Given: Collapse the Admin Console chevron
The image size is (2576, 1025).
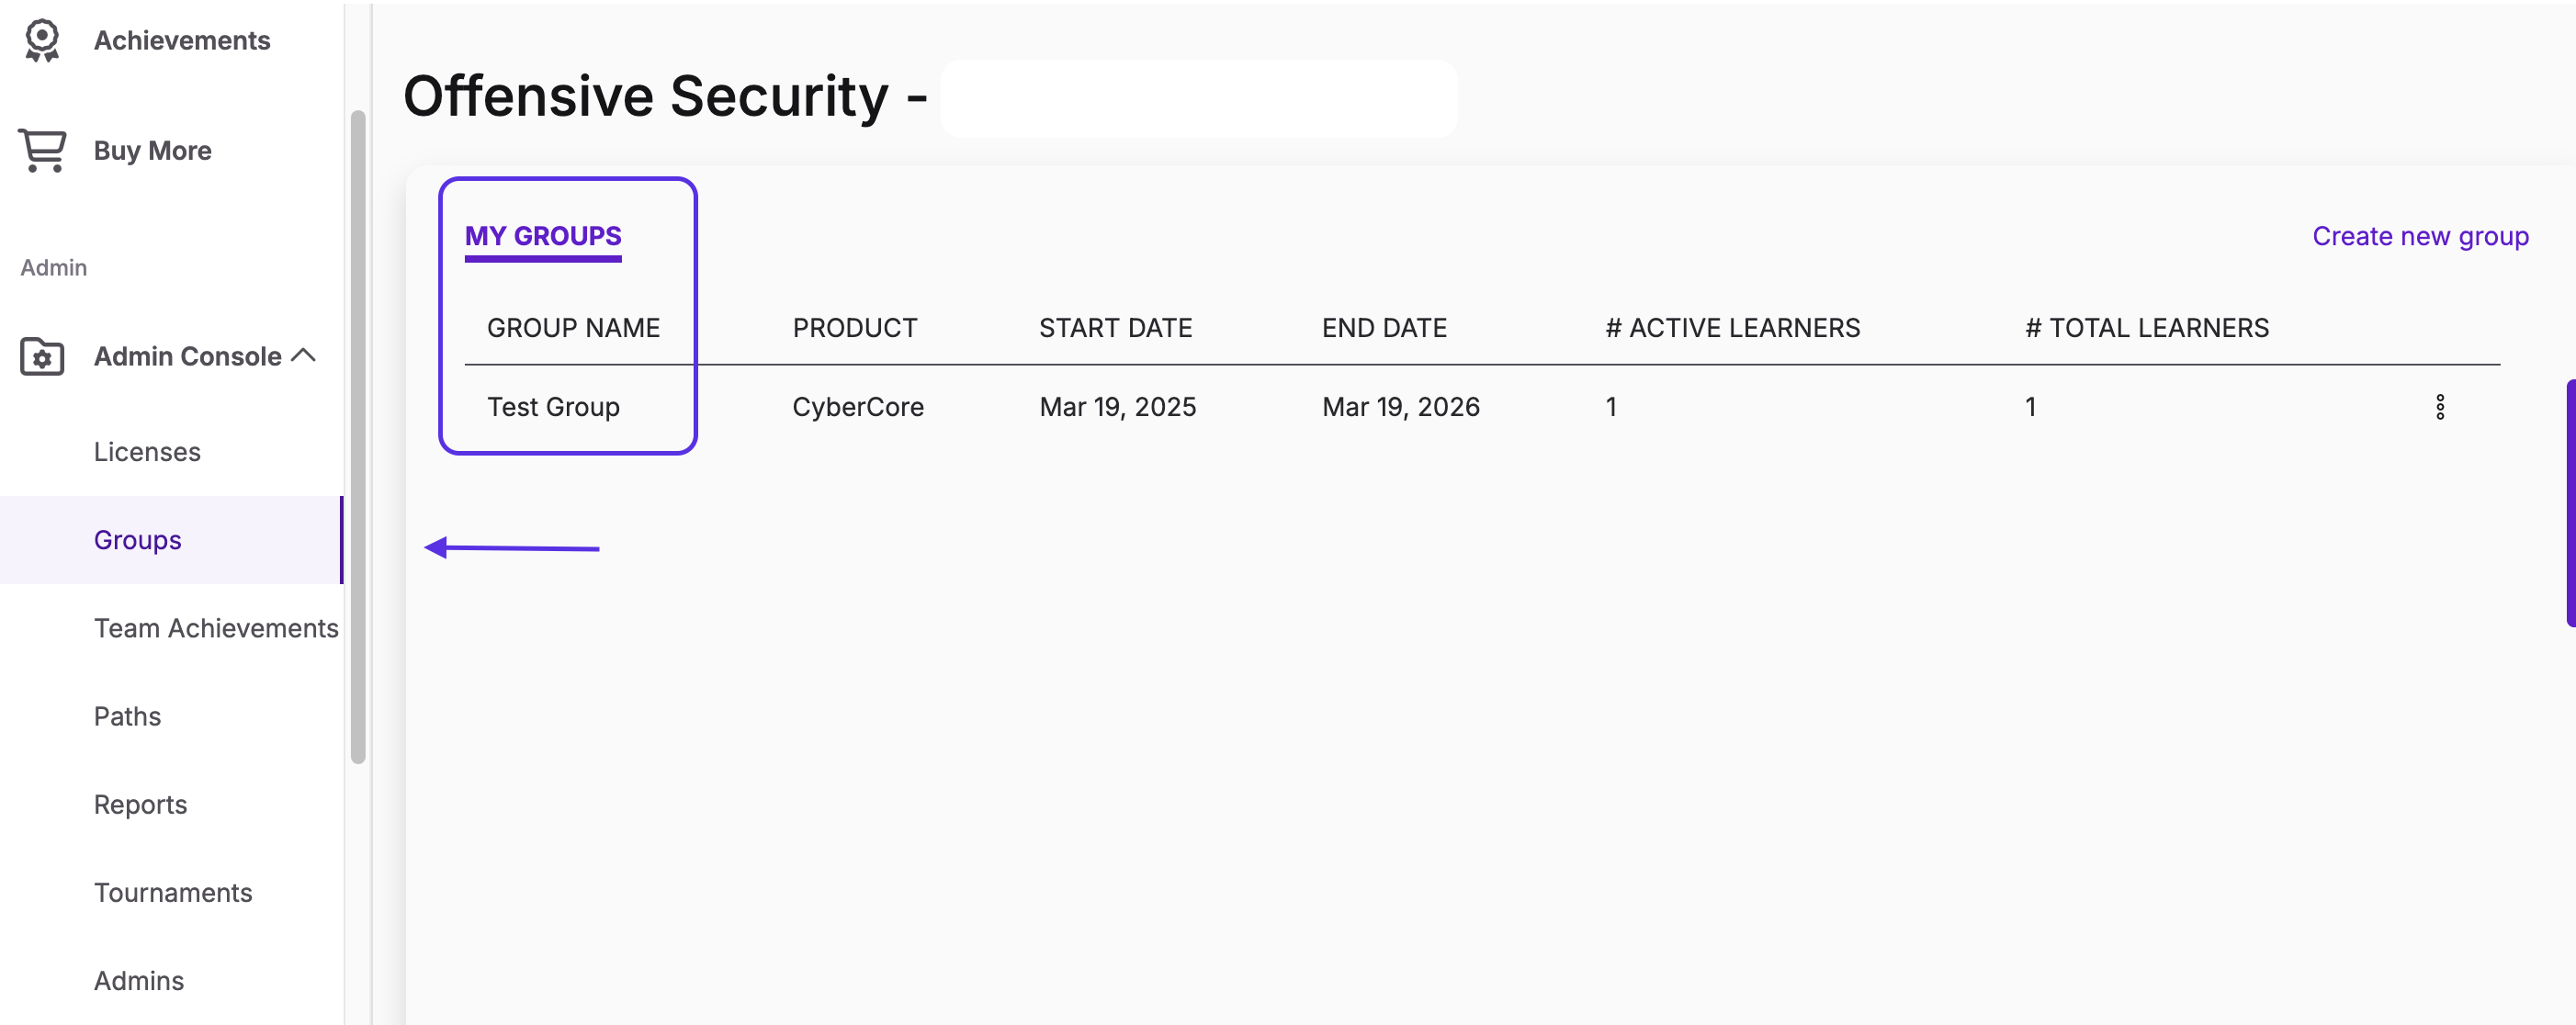Looking at the screenshot, I should coord(304,355).
